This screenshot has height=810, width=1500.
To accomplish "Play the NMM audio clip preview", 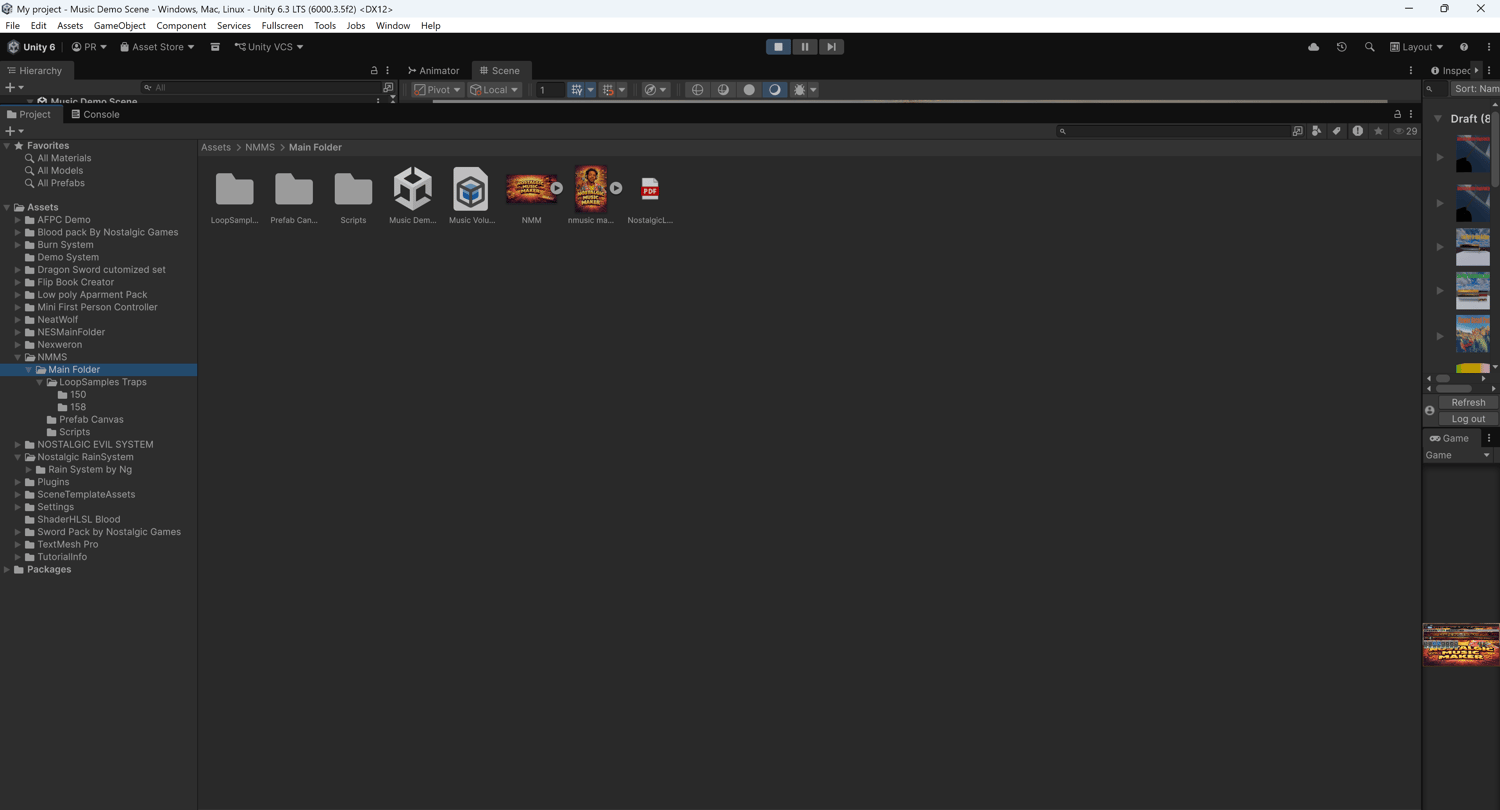I will (556, 188).
